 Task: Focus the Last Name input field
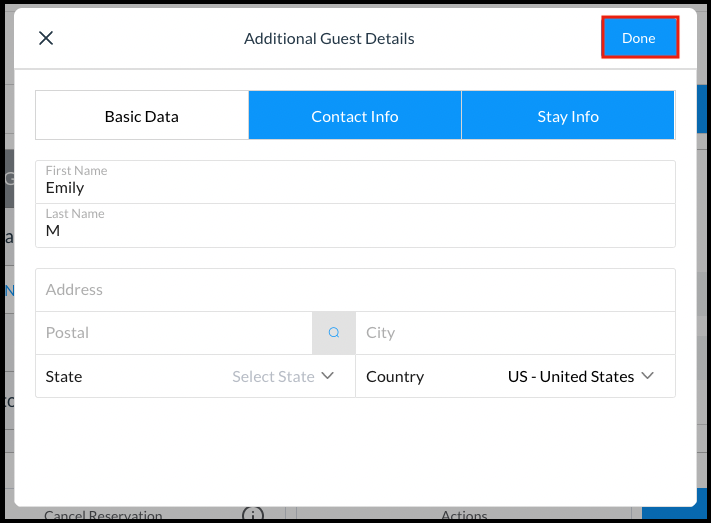tap(355, 230)
